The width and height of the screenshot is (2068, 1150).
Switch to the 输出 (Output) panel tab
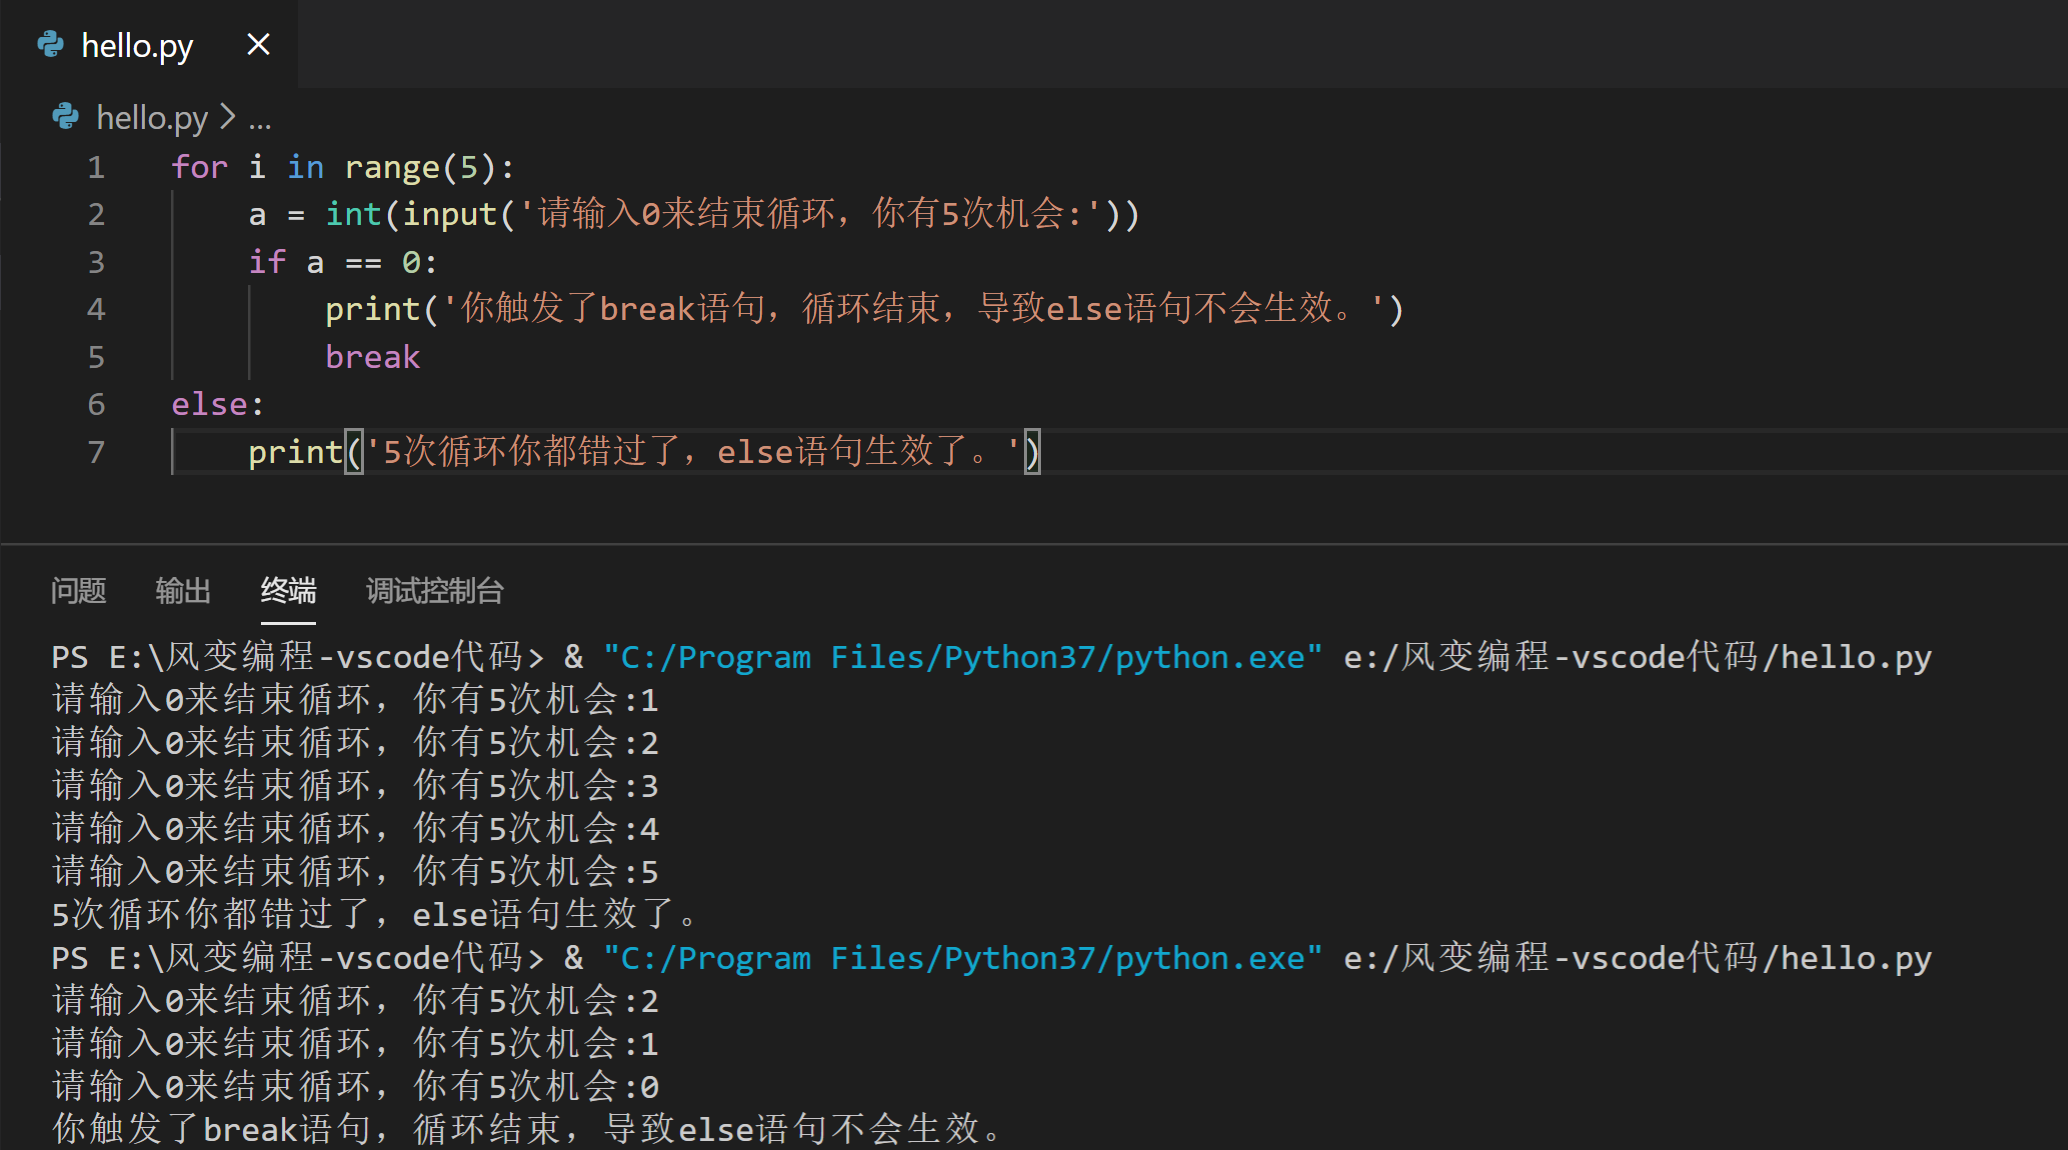point(182,591)
